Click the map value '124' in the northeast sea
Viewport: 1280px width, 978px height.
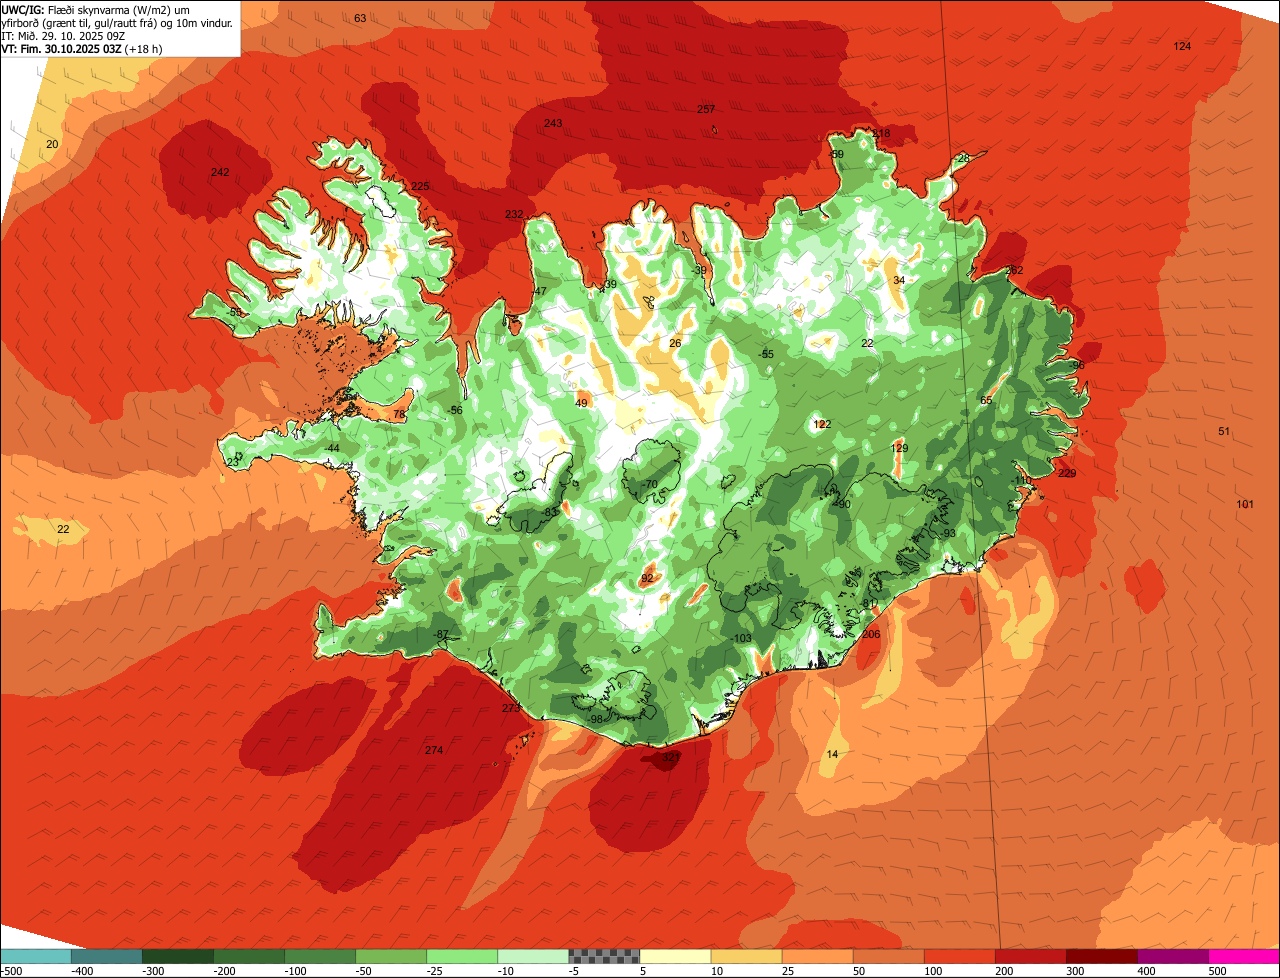click(x=1182, y=47)
